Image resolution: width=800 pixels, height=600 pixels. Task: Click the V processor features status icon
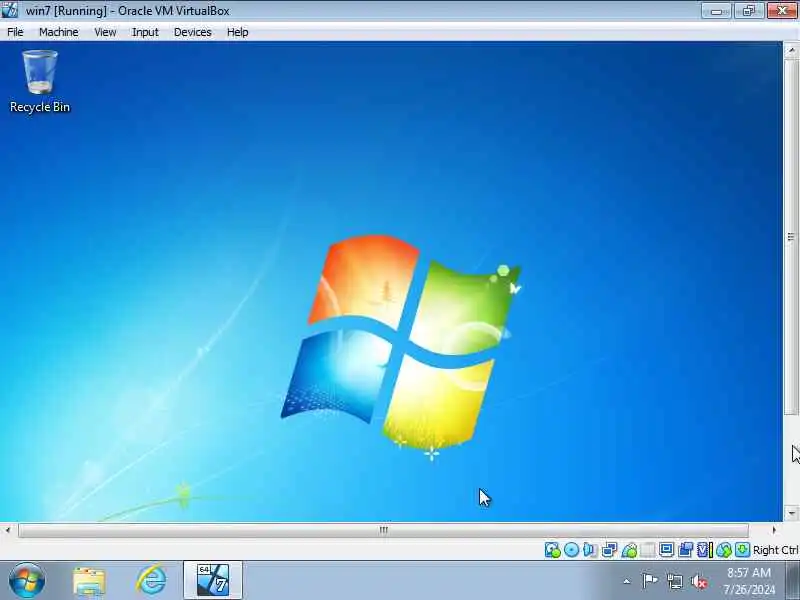[x=704, y=550]
